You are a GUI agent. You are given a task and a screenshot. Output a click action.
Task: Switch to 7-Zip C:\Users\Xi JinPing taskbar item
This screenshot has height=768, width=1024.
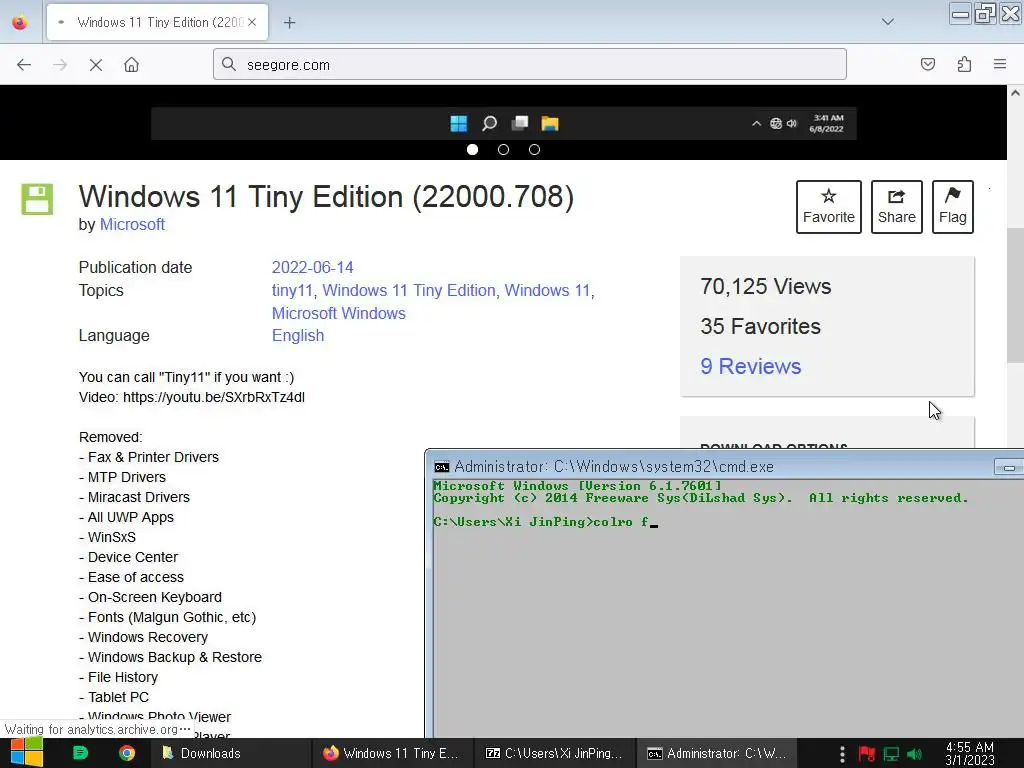click(x=554, y=753)
